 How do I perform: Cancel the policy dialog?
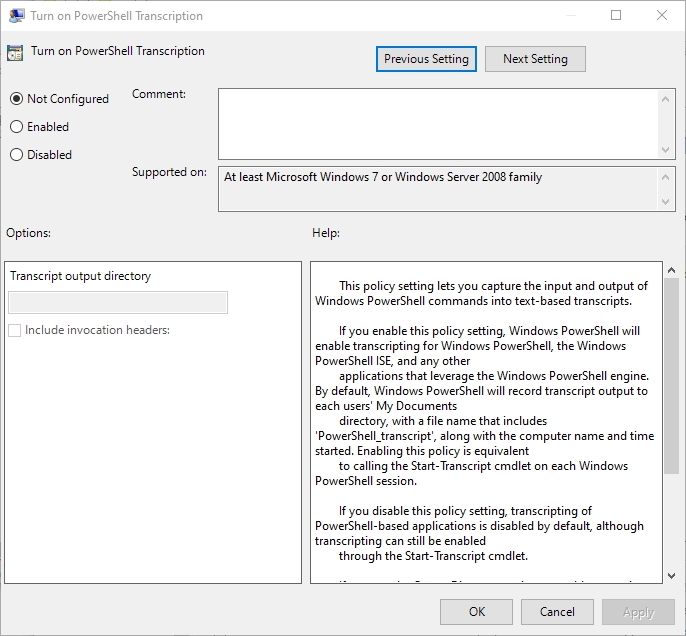(x=557, y=612)
